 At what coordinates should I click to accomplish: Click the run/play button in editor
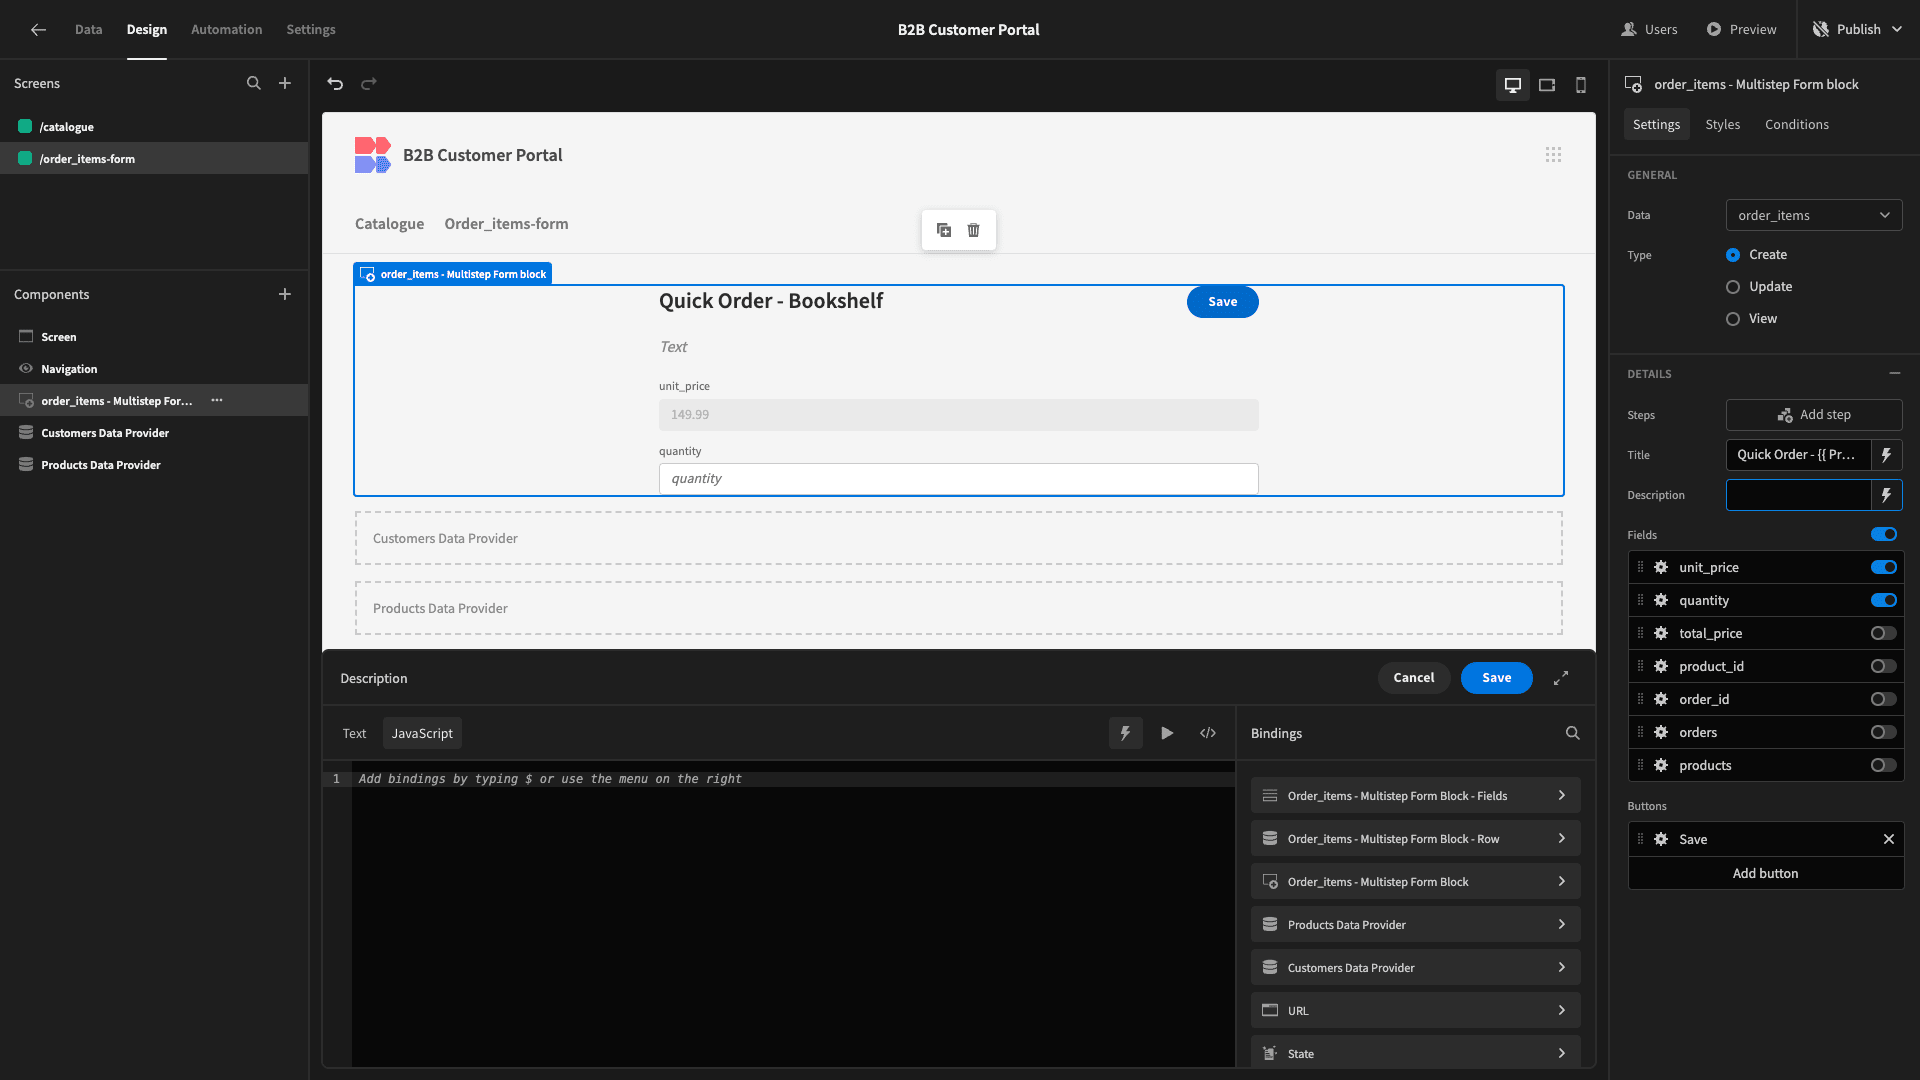point(1166,733)
